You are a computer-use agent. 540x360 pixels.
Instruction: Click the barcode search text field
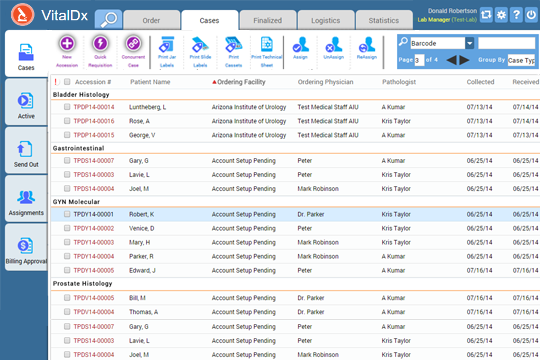click(507, 43)
